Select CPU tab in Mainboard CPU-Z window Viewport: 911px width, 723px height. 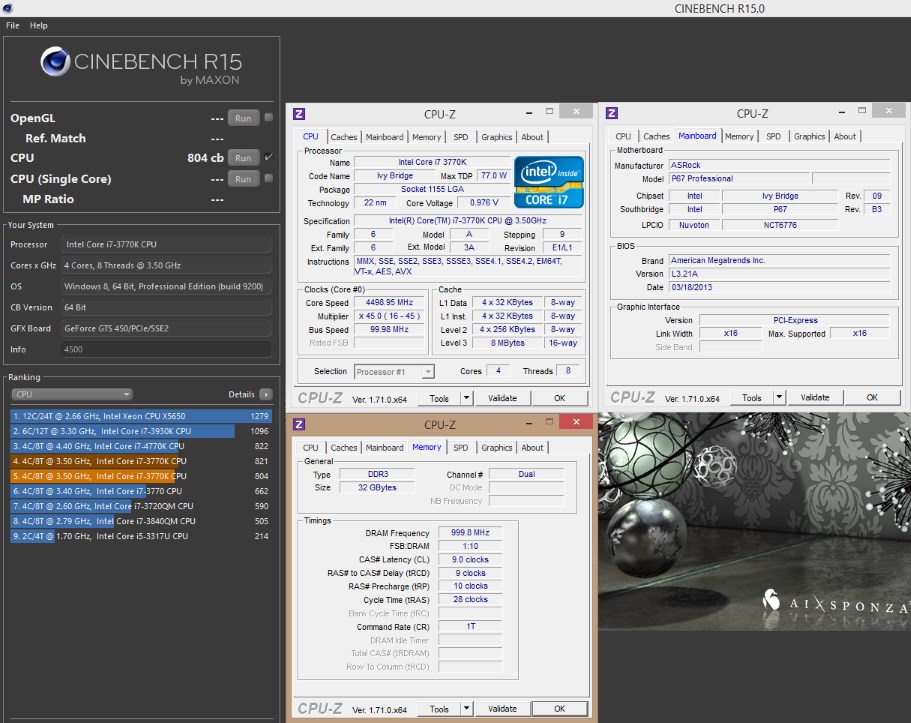[623, 136]
